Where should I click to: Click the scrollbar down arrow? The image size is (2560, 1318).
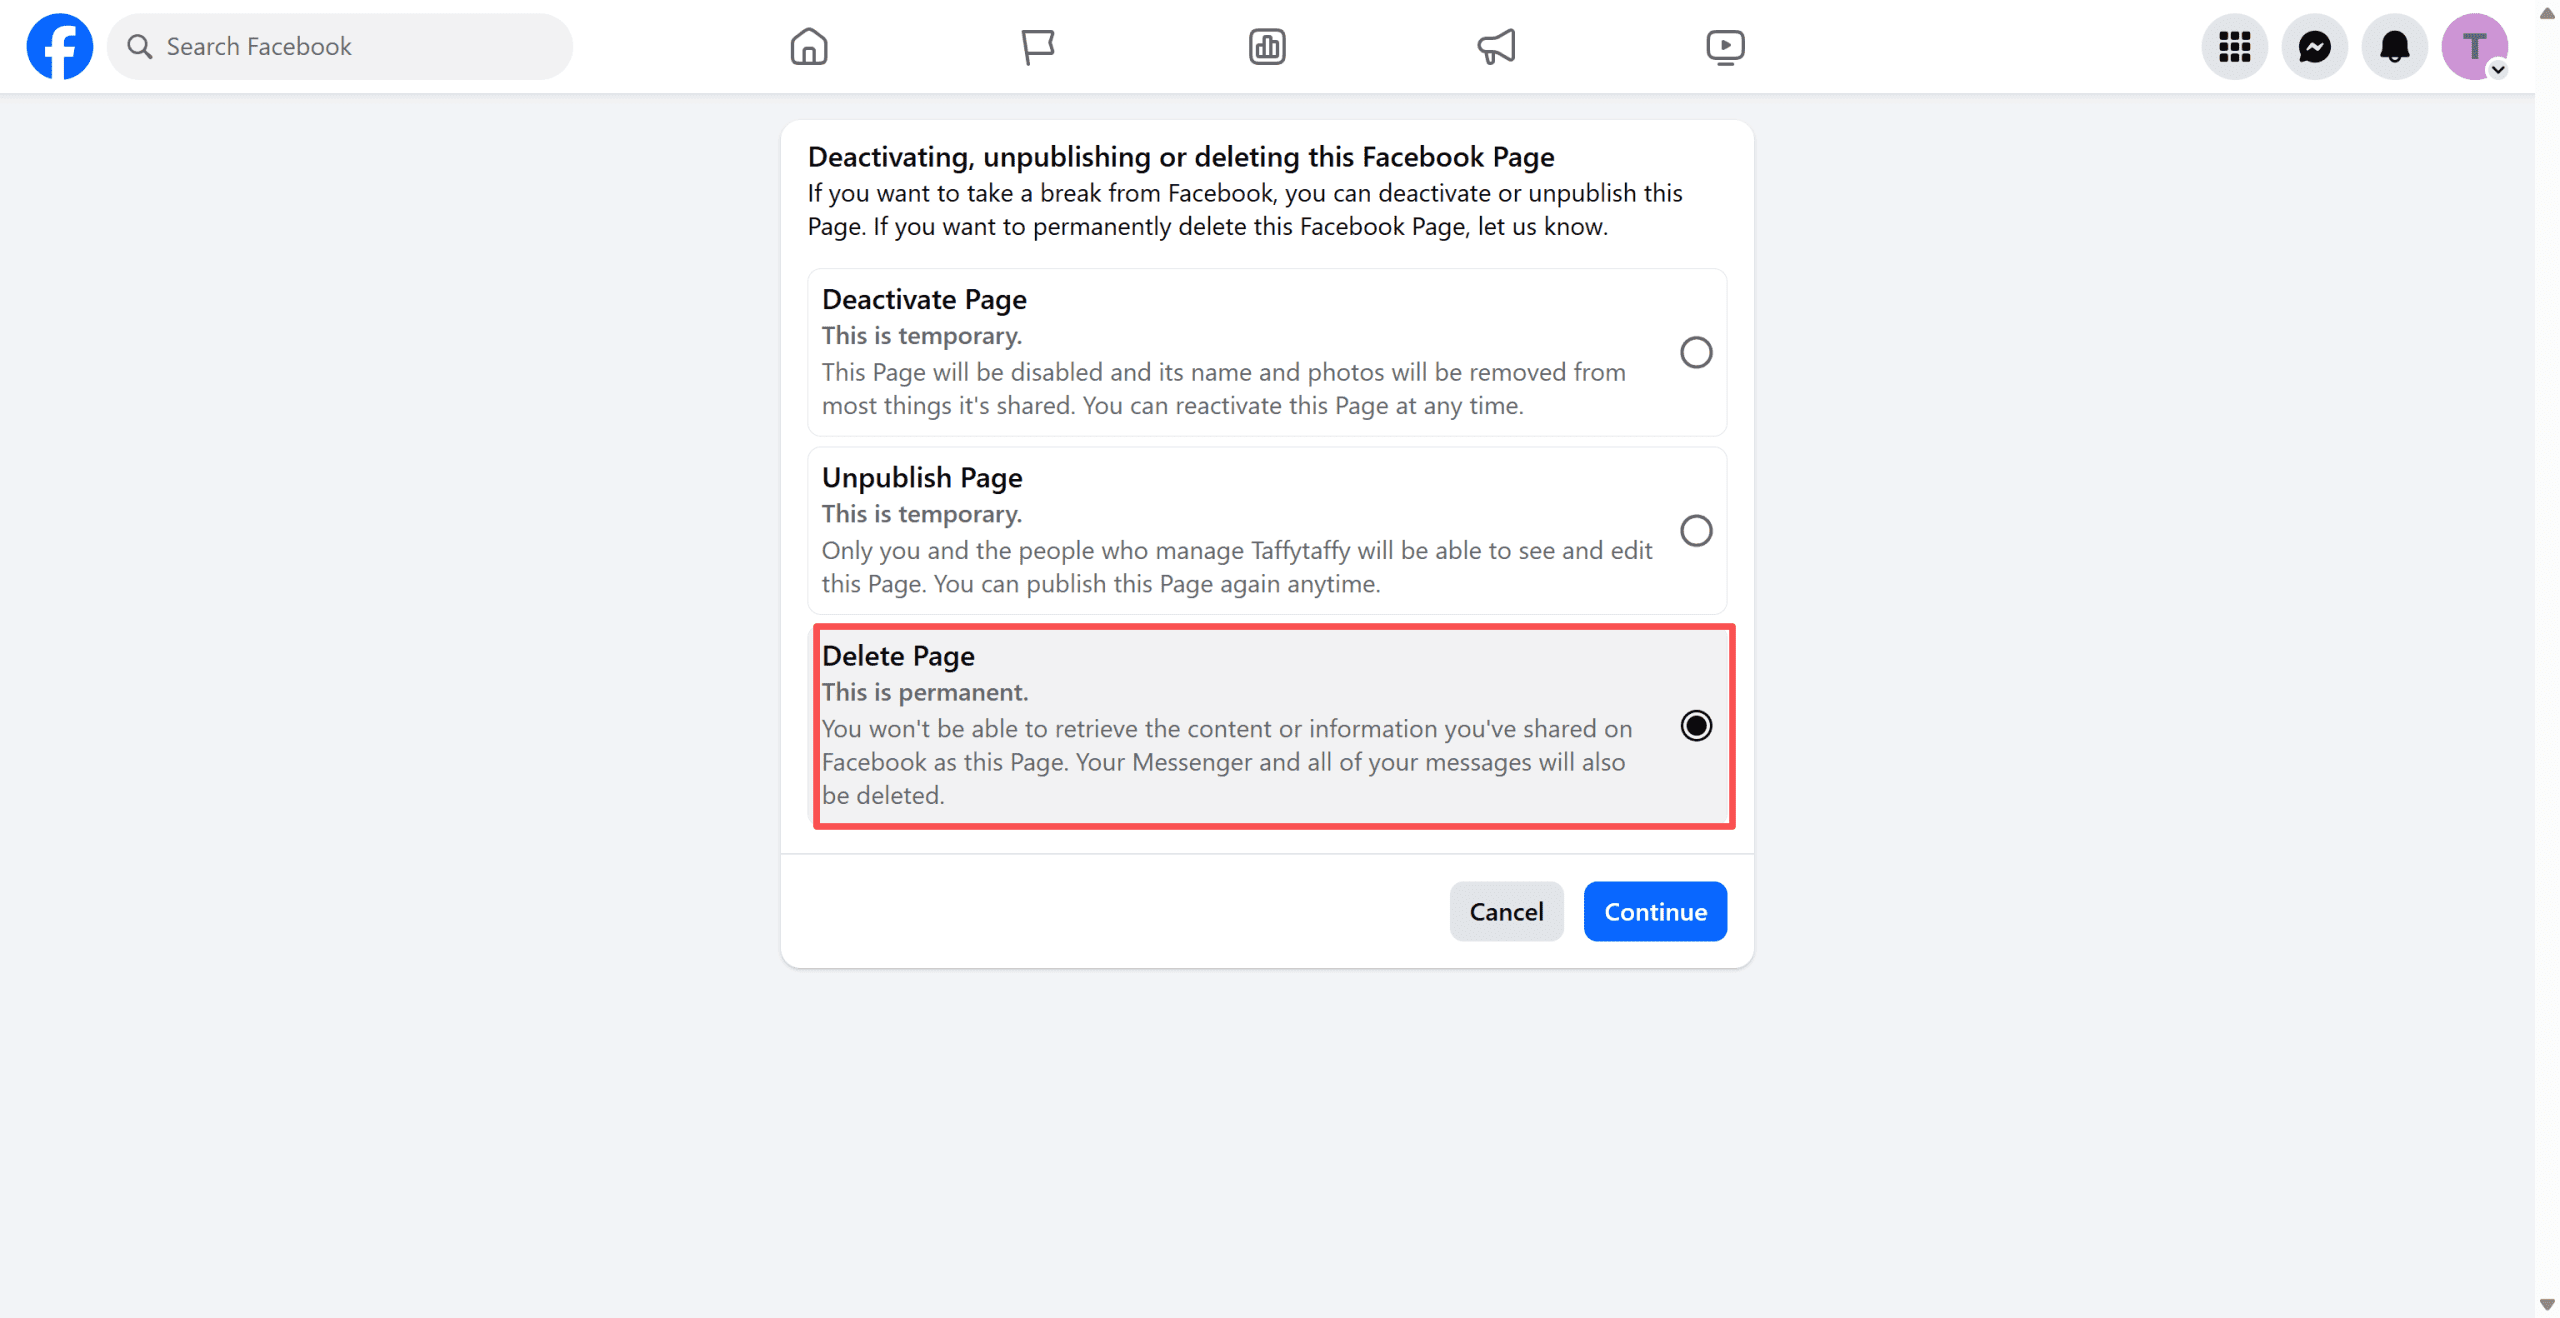[x=2547, y=1304]
